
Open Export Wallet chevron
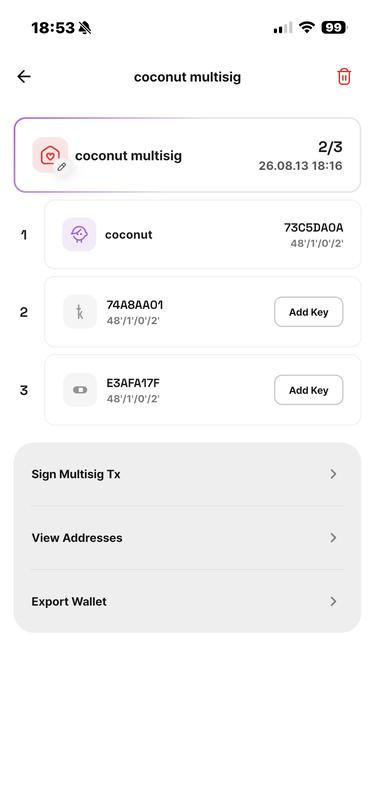click(334, 601)
